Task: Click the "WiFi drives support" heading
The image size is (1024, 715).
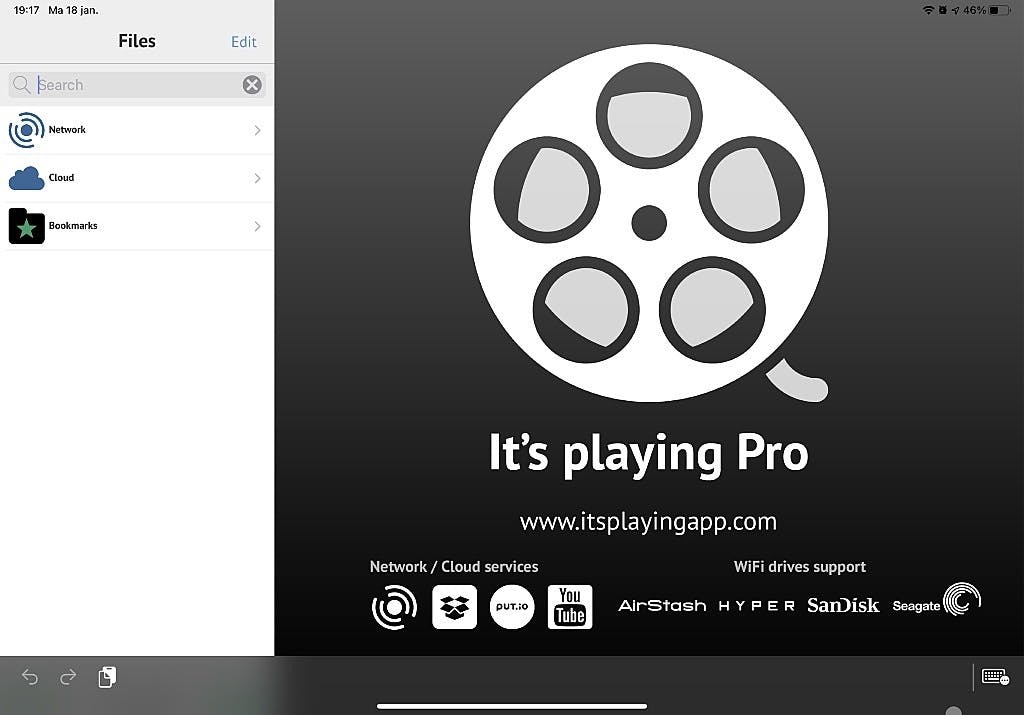Action: [800, 567]
